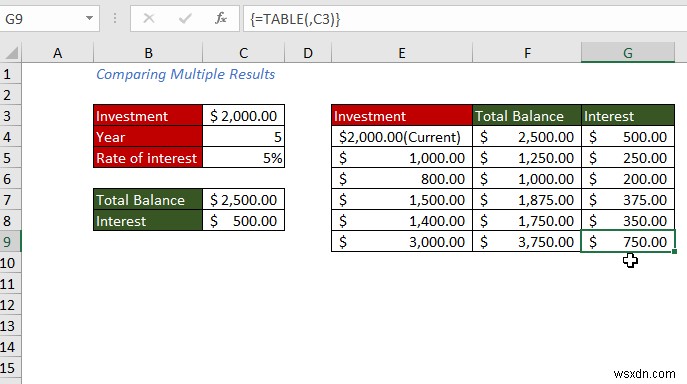Click total balance cell showing 3,750.00
This screenshot has height=384, width=687.
click(527, 242)
